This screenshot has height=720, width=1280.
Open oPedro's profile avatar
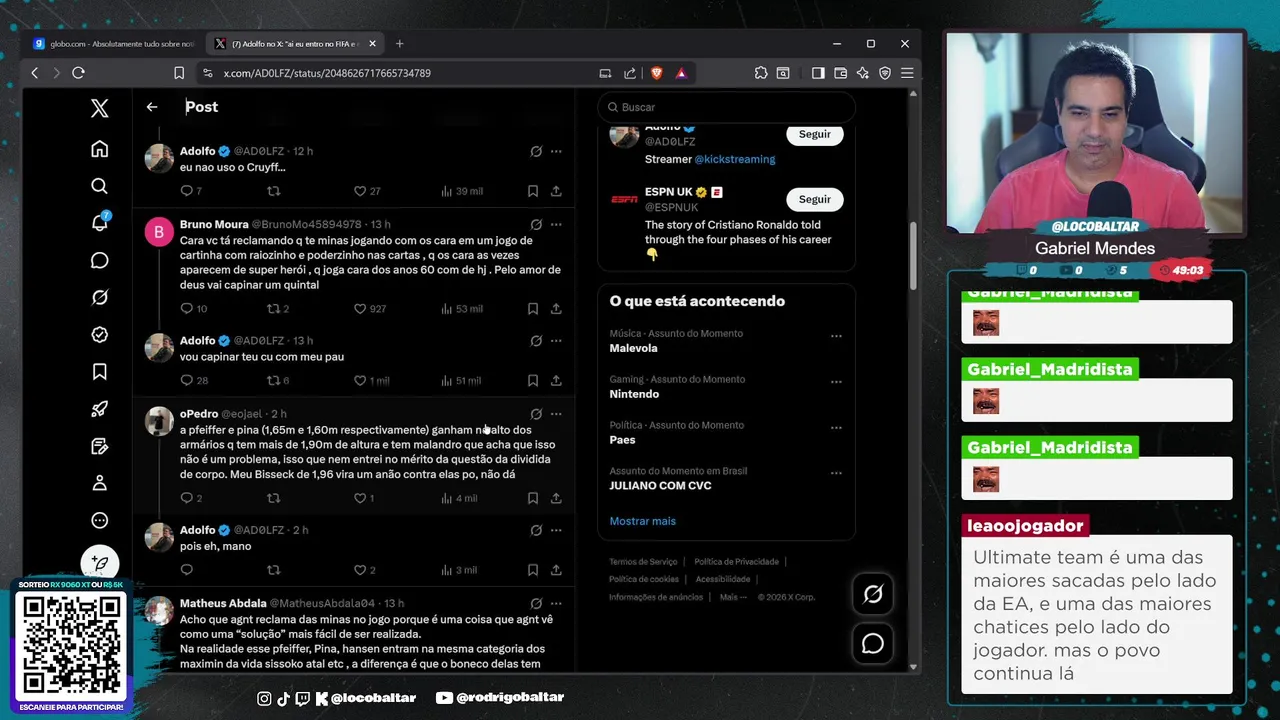[x=159, y=421]
